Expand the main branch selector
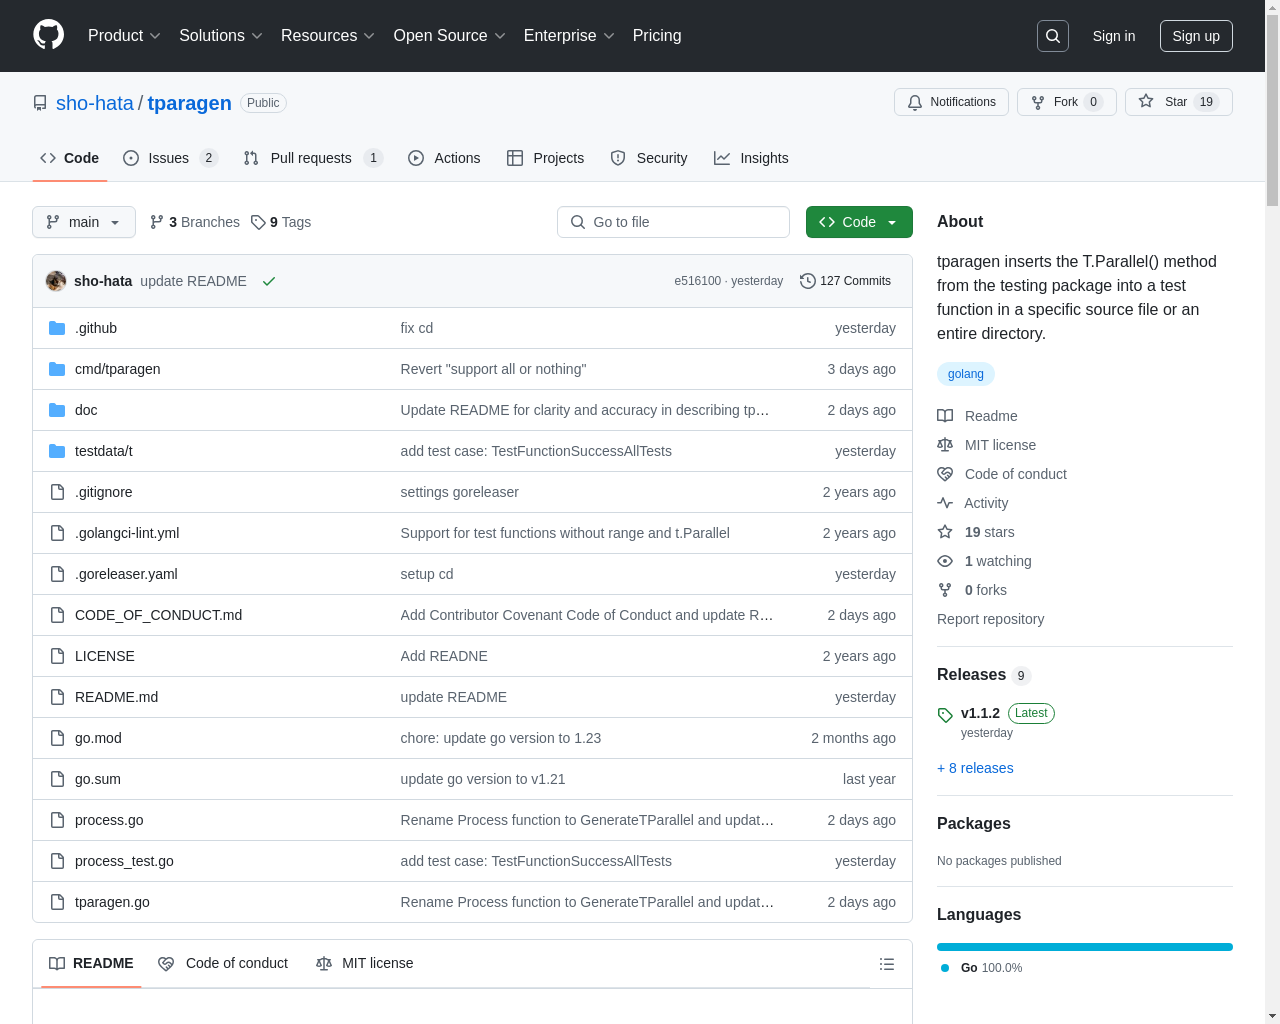Screen dimensions: 1280x1024 84,222
